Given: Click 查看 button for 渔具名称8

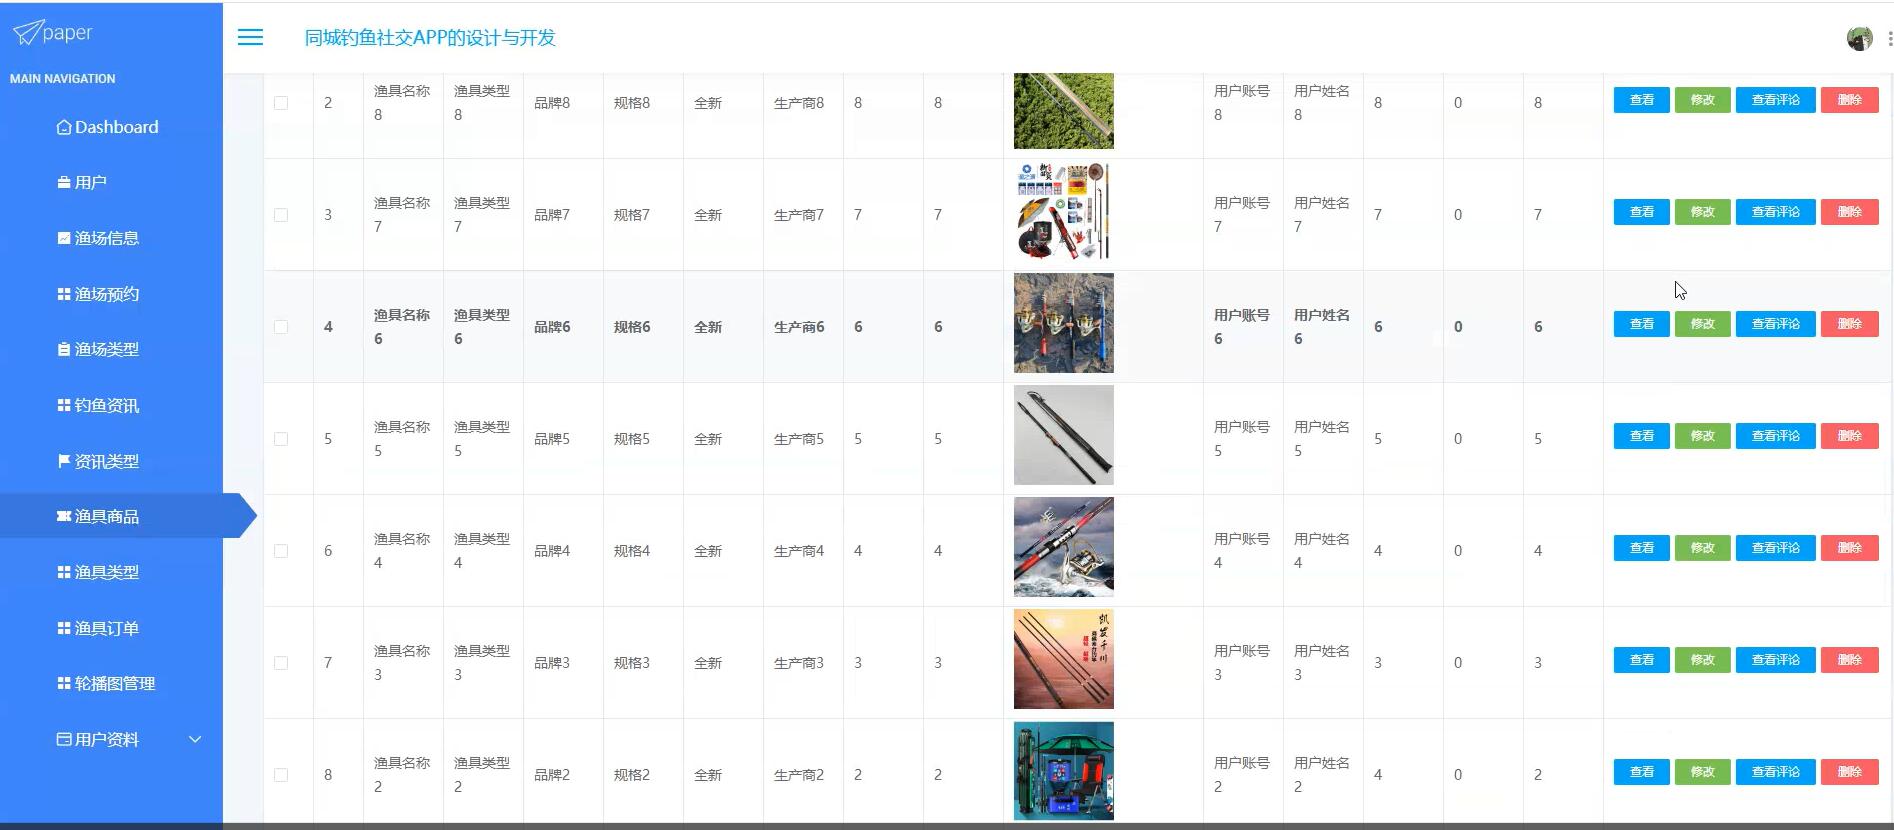Looking at the screenshot, I should click(x=1641, y=100).
